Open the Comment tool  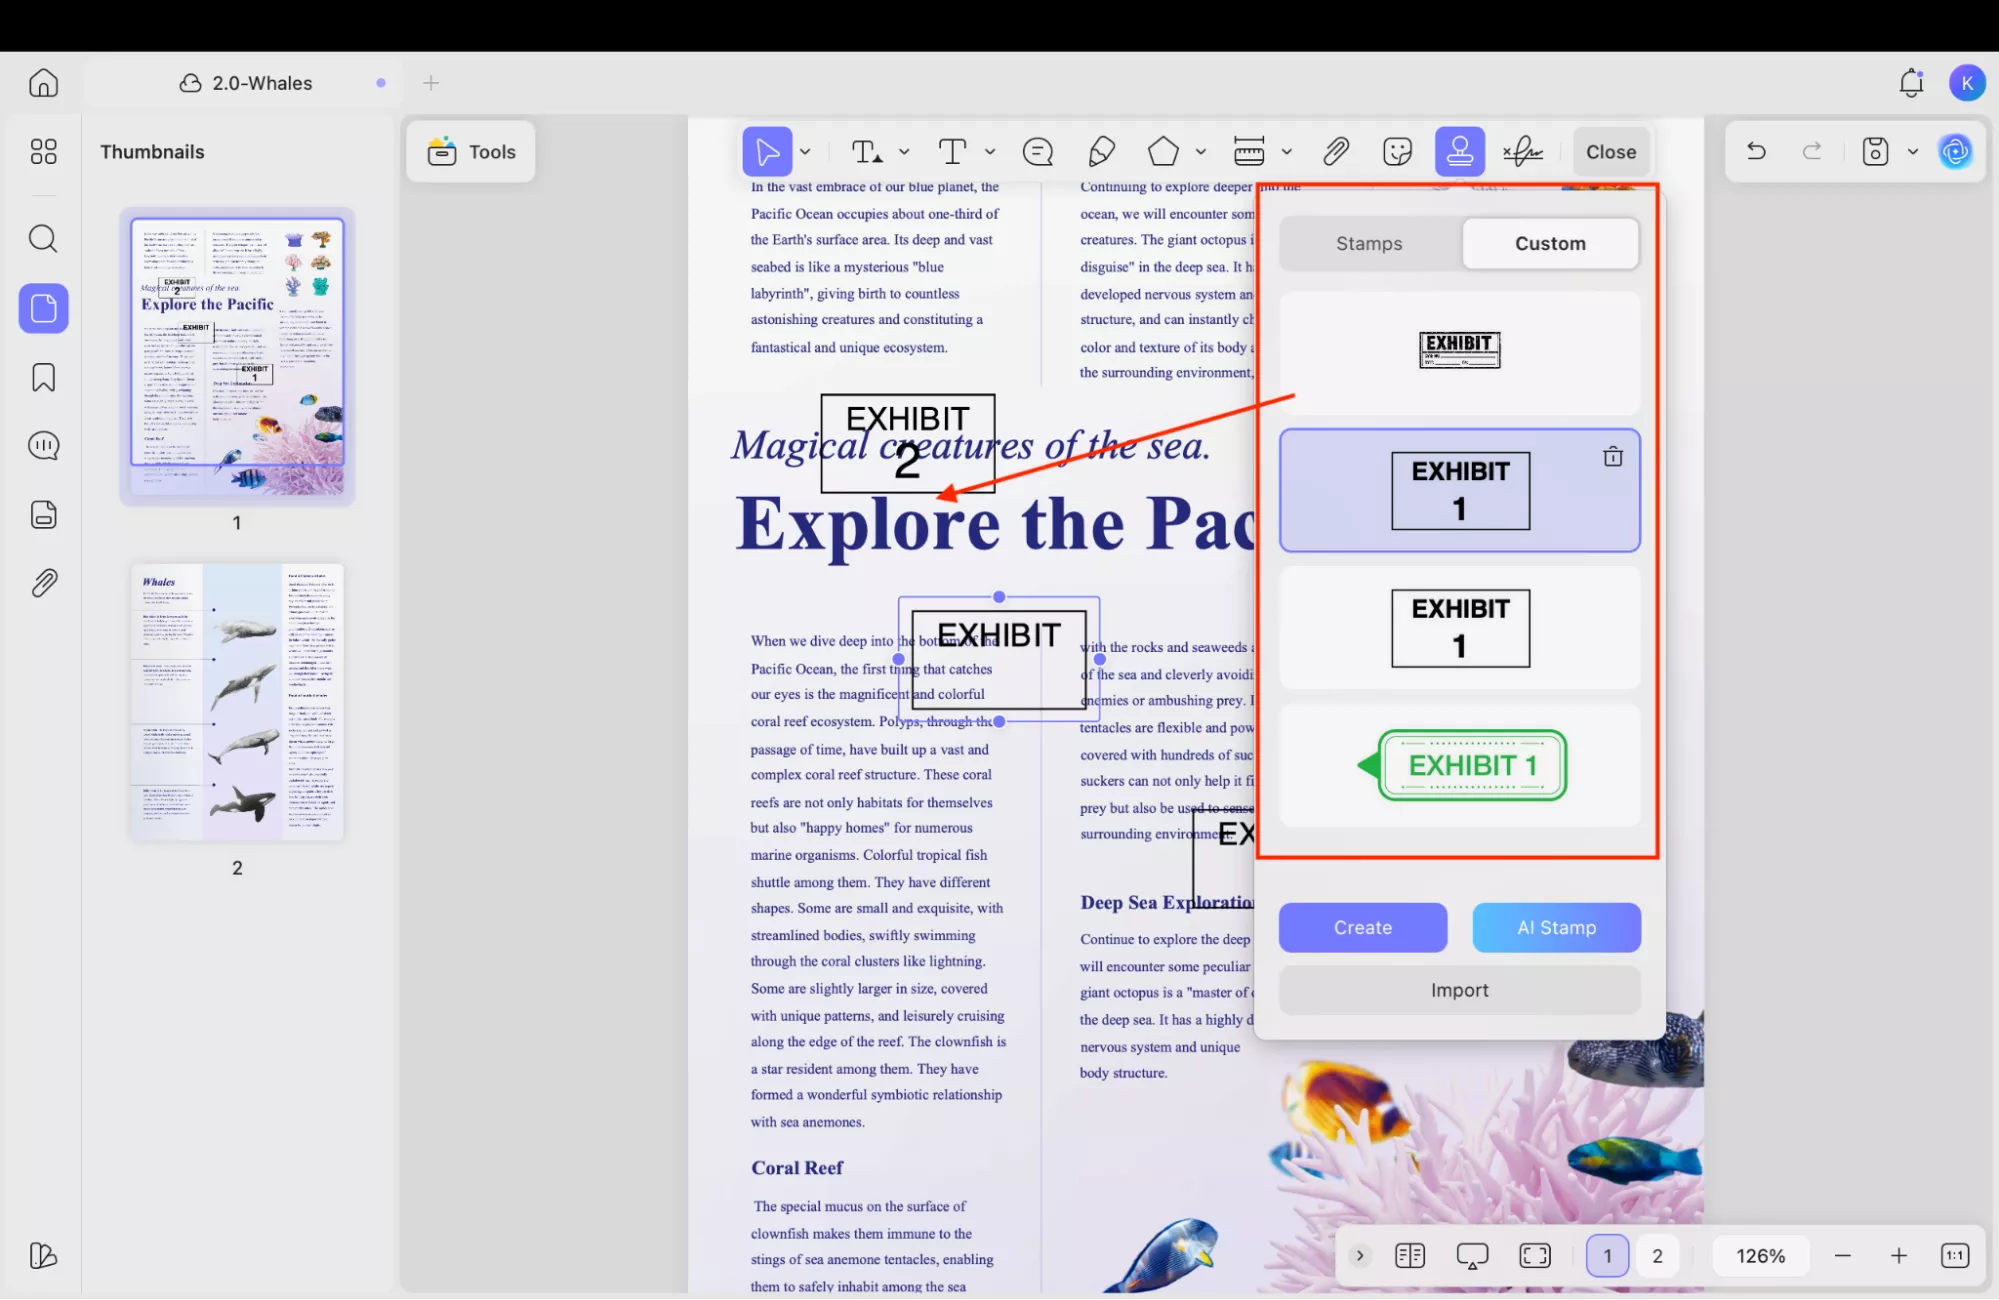(x=1038, y=151)
